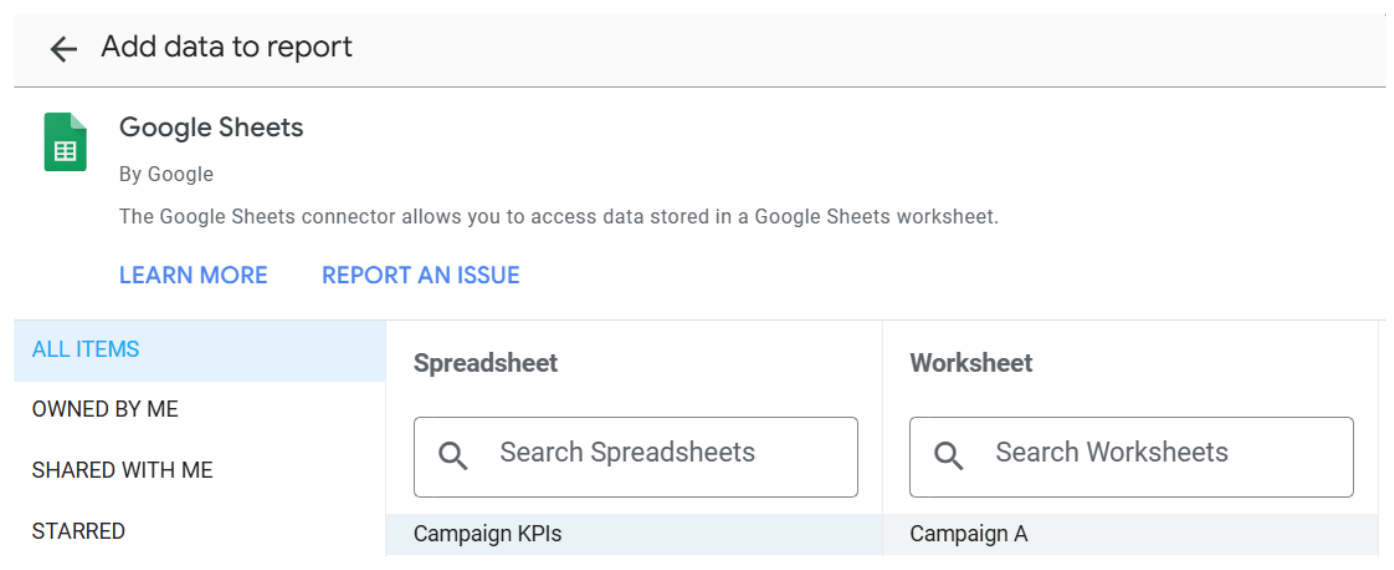Open the LEARN MORE link
The width and height of the screenshot is (1394, 570).
click(193, 275)
